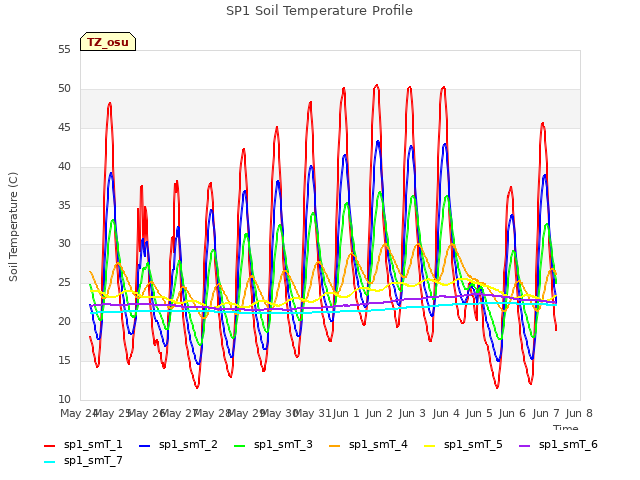Click purple swatch beside sp1_smT_6
Viewport: 640px width, 480px height.
pos(524,446)
